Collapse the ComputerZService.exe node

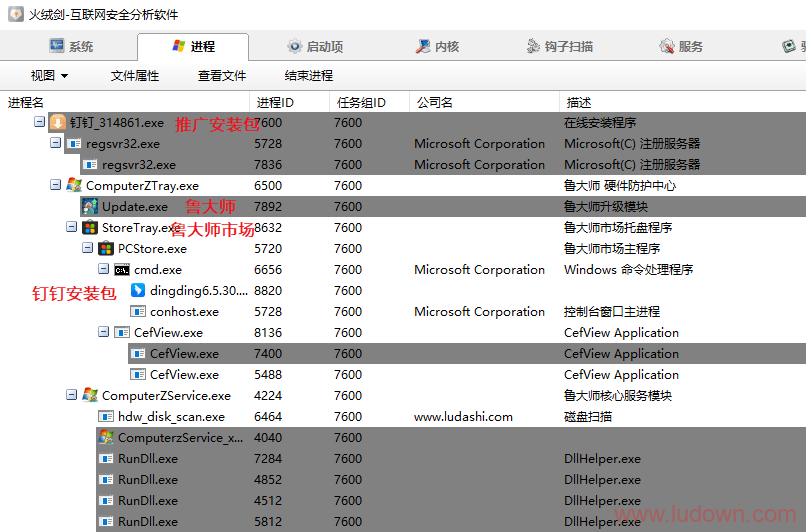(71, 395)
